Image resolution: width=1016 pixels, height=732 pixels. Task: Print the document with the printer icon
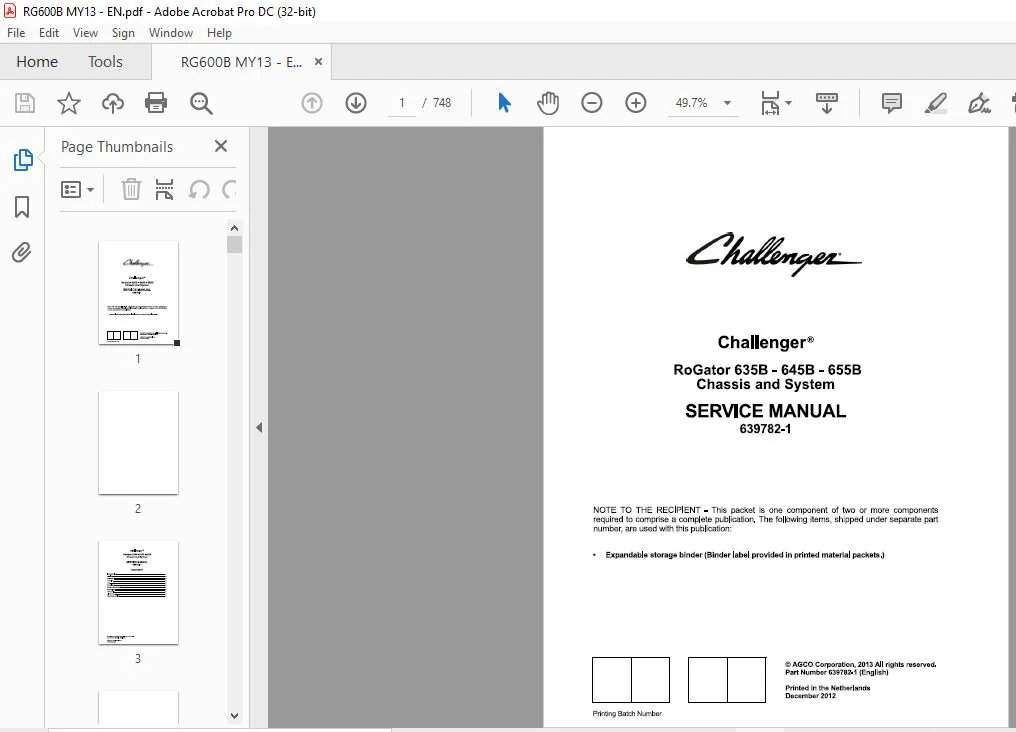coord(156,104)
